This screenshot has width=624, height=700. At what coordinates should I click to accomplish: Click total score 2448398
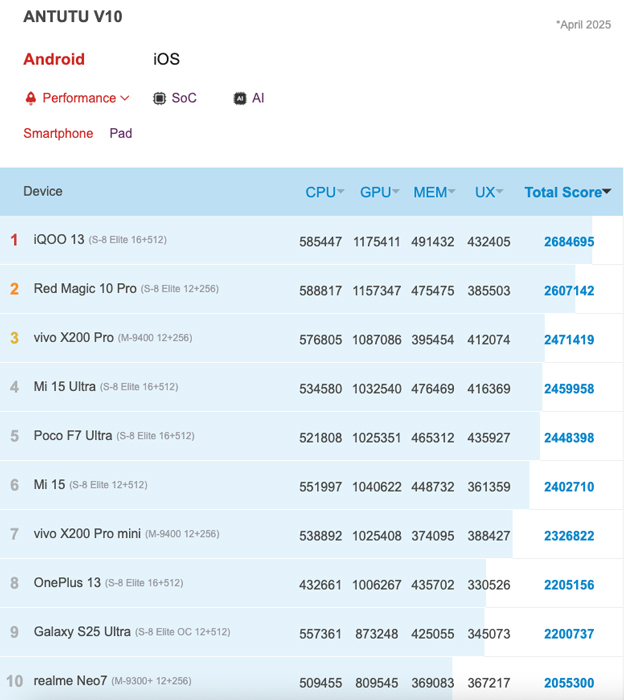pos(569,438)
